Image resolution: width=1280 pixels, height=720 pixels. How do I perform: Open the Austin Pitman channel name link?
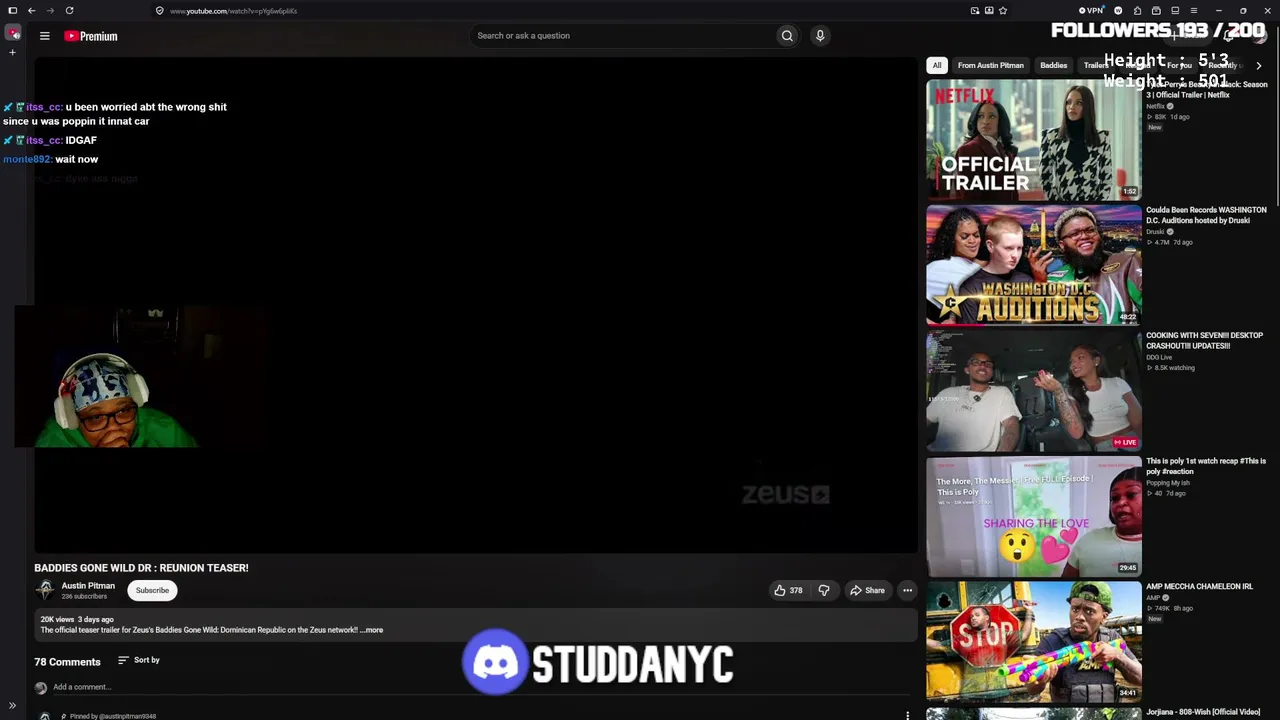88,586
